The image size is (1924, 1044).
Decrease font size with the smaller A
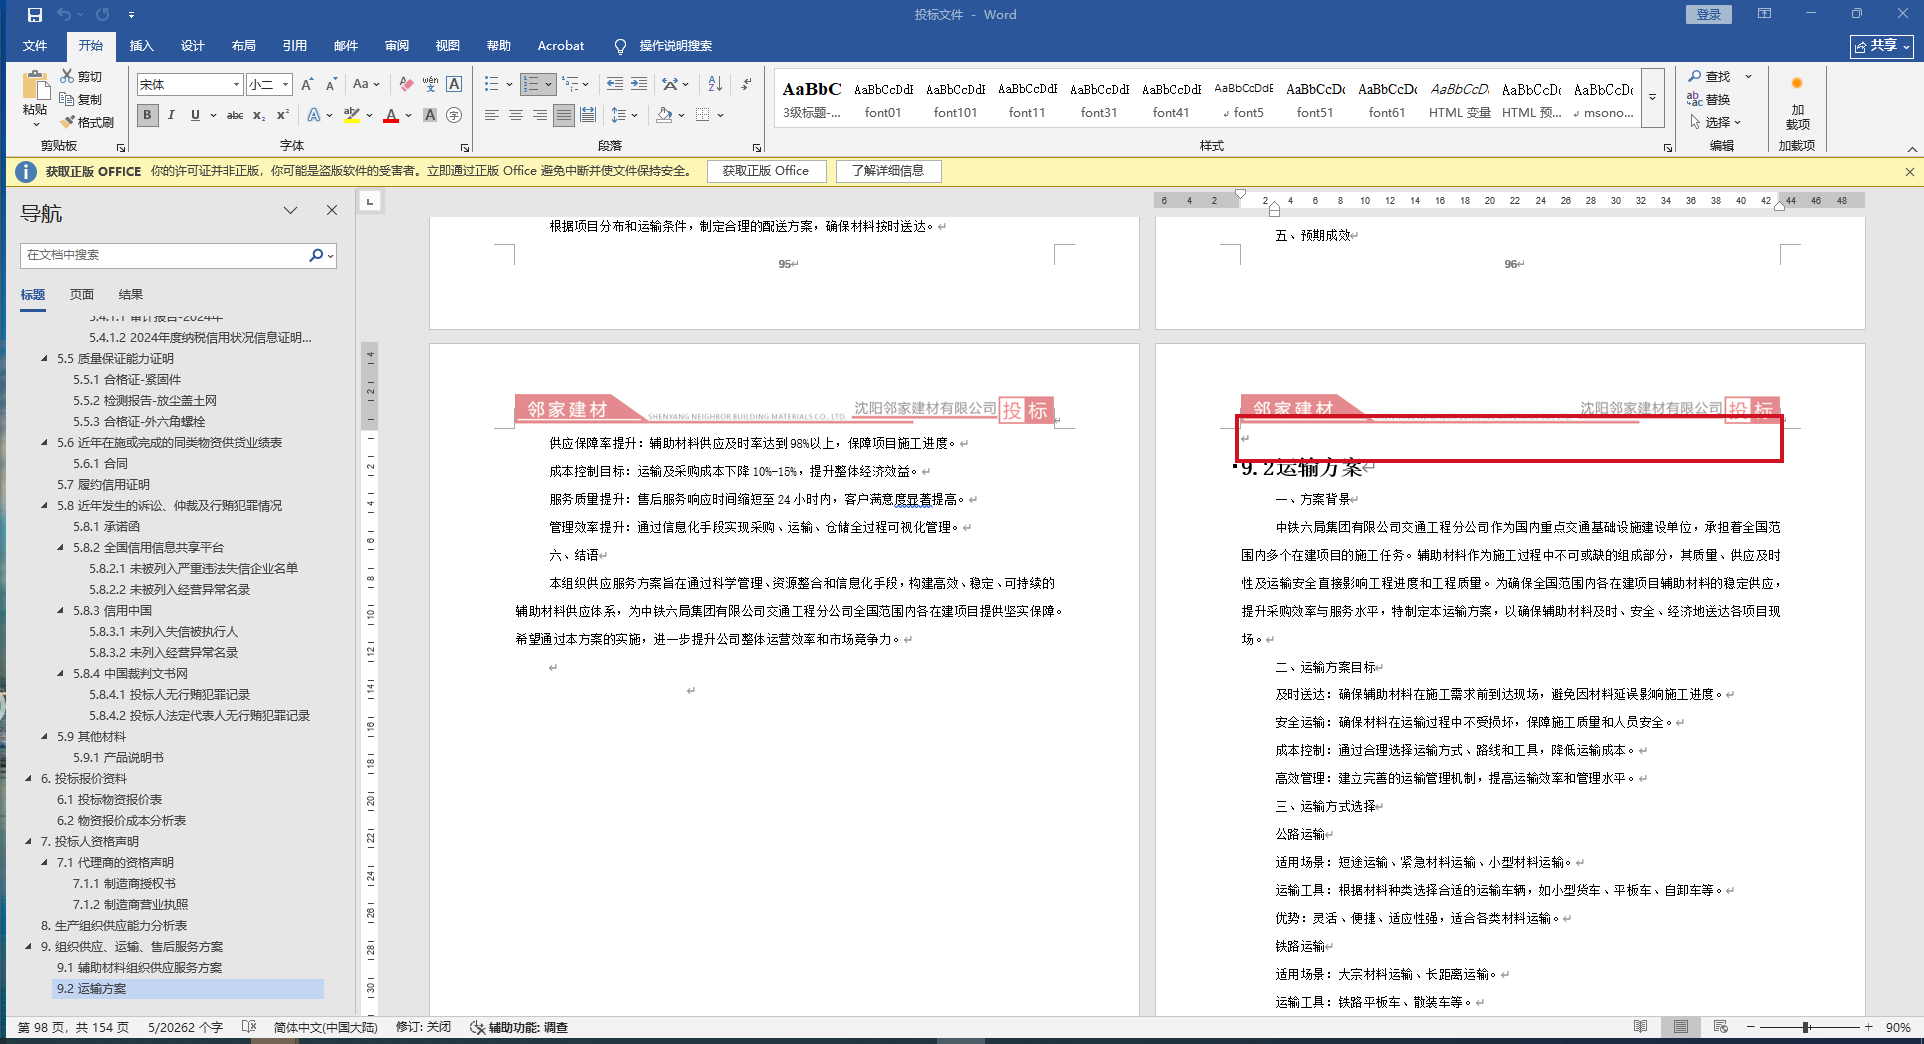[331, 85]
